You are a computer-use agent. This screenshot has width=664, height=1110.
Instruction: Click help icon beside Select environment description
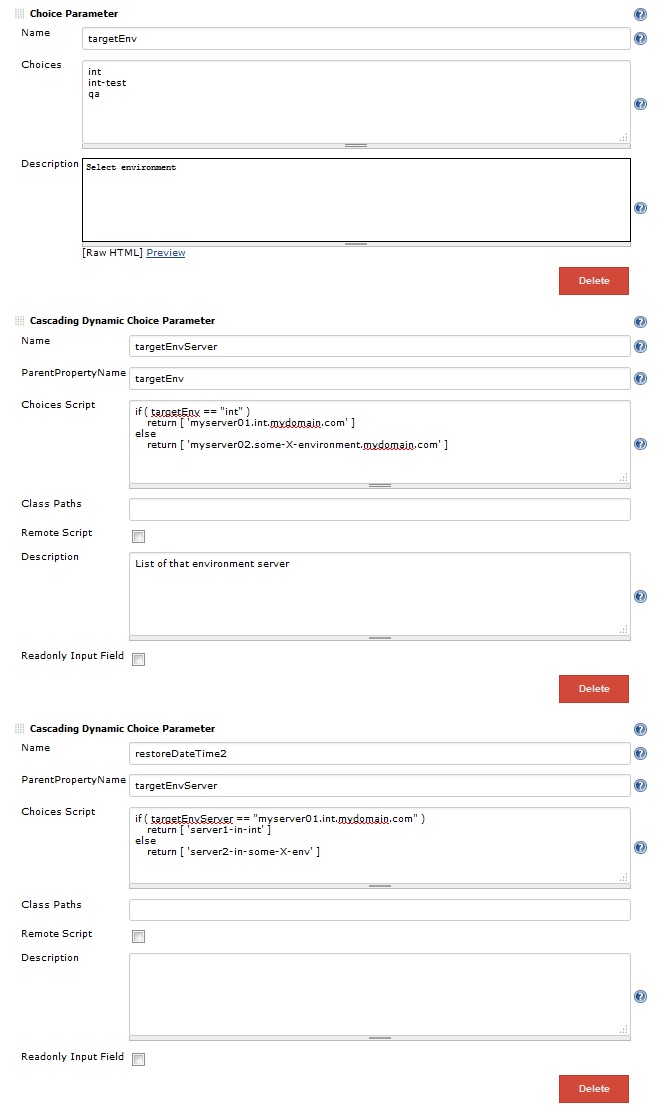click(x=640, y=208)
